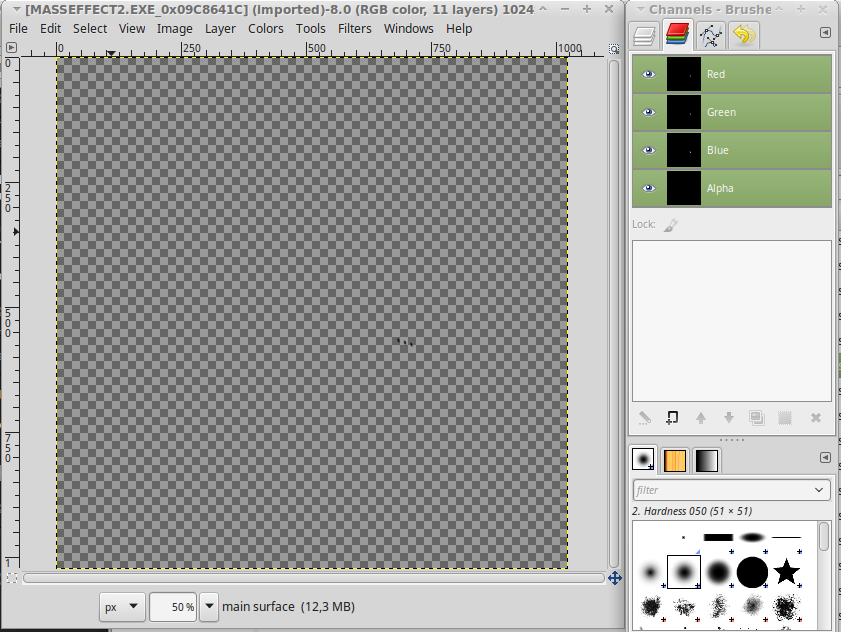Select the softest round brush
Viewport: 841px width, 632px height.
click(x=650, y=572)
